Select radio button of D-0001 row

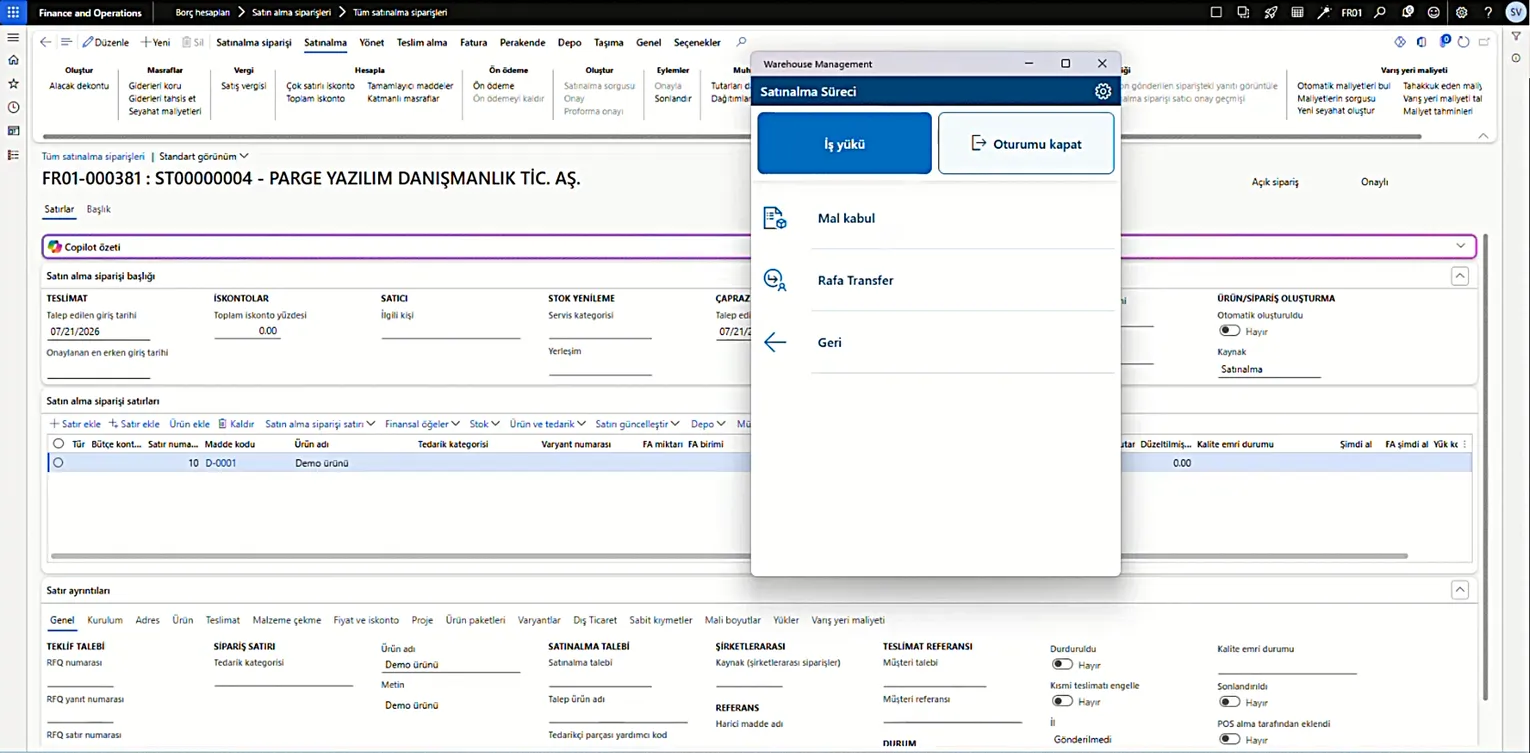pyautogui.click(x=58, y=463)
